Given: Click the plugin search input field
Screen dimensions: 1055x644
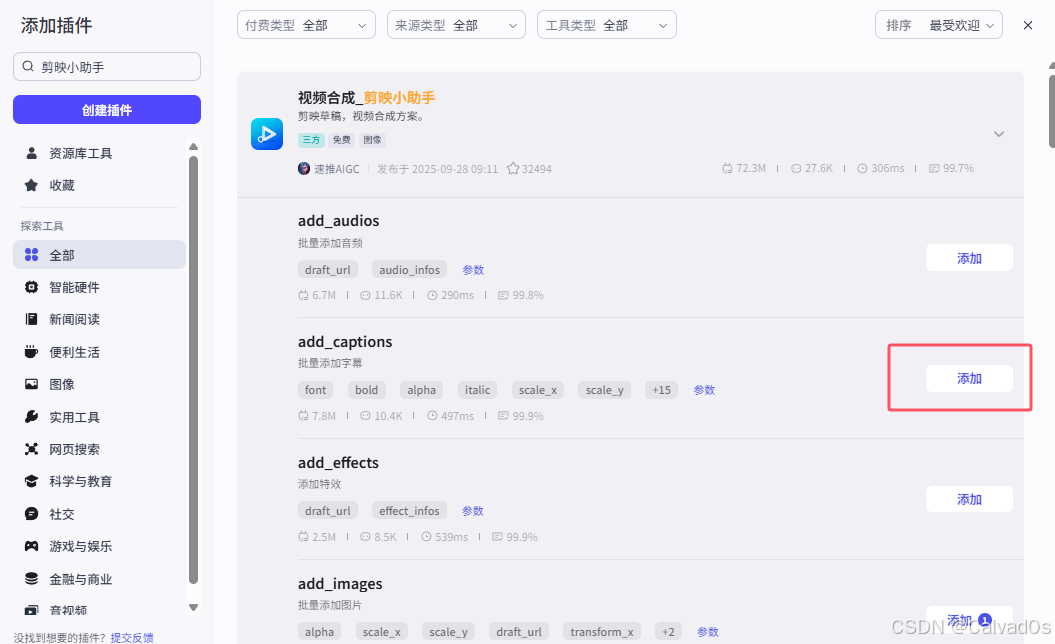Looking at the screenshot, I should (106, 67).
